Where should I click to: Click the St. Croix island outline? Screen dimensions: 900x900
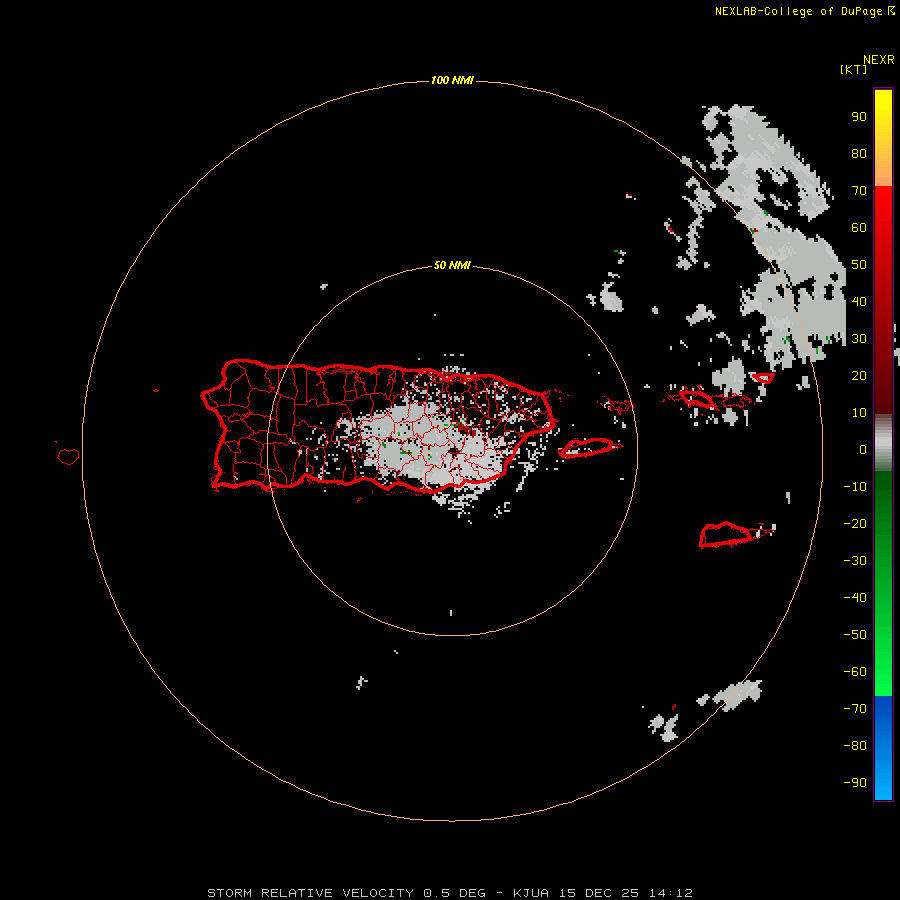[x=726, y=534]
